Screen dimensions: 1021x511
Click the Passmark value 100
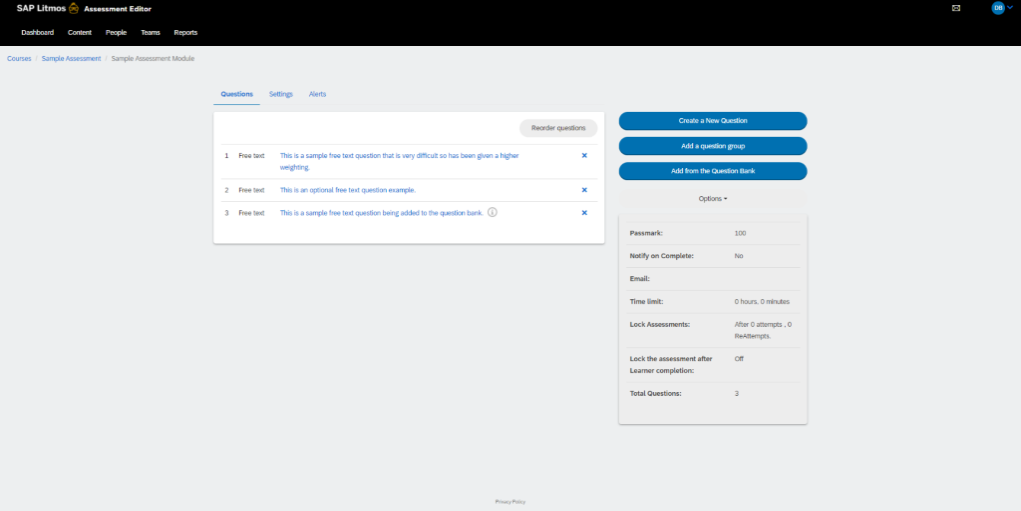tap(740, 233)
